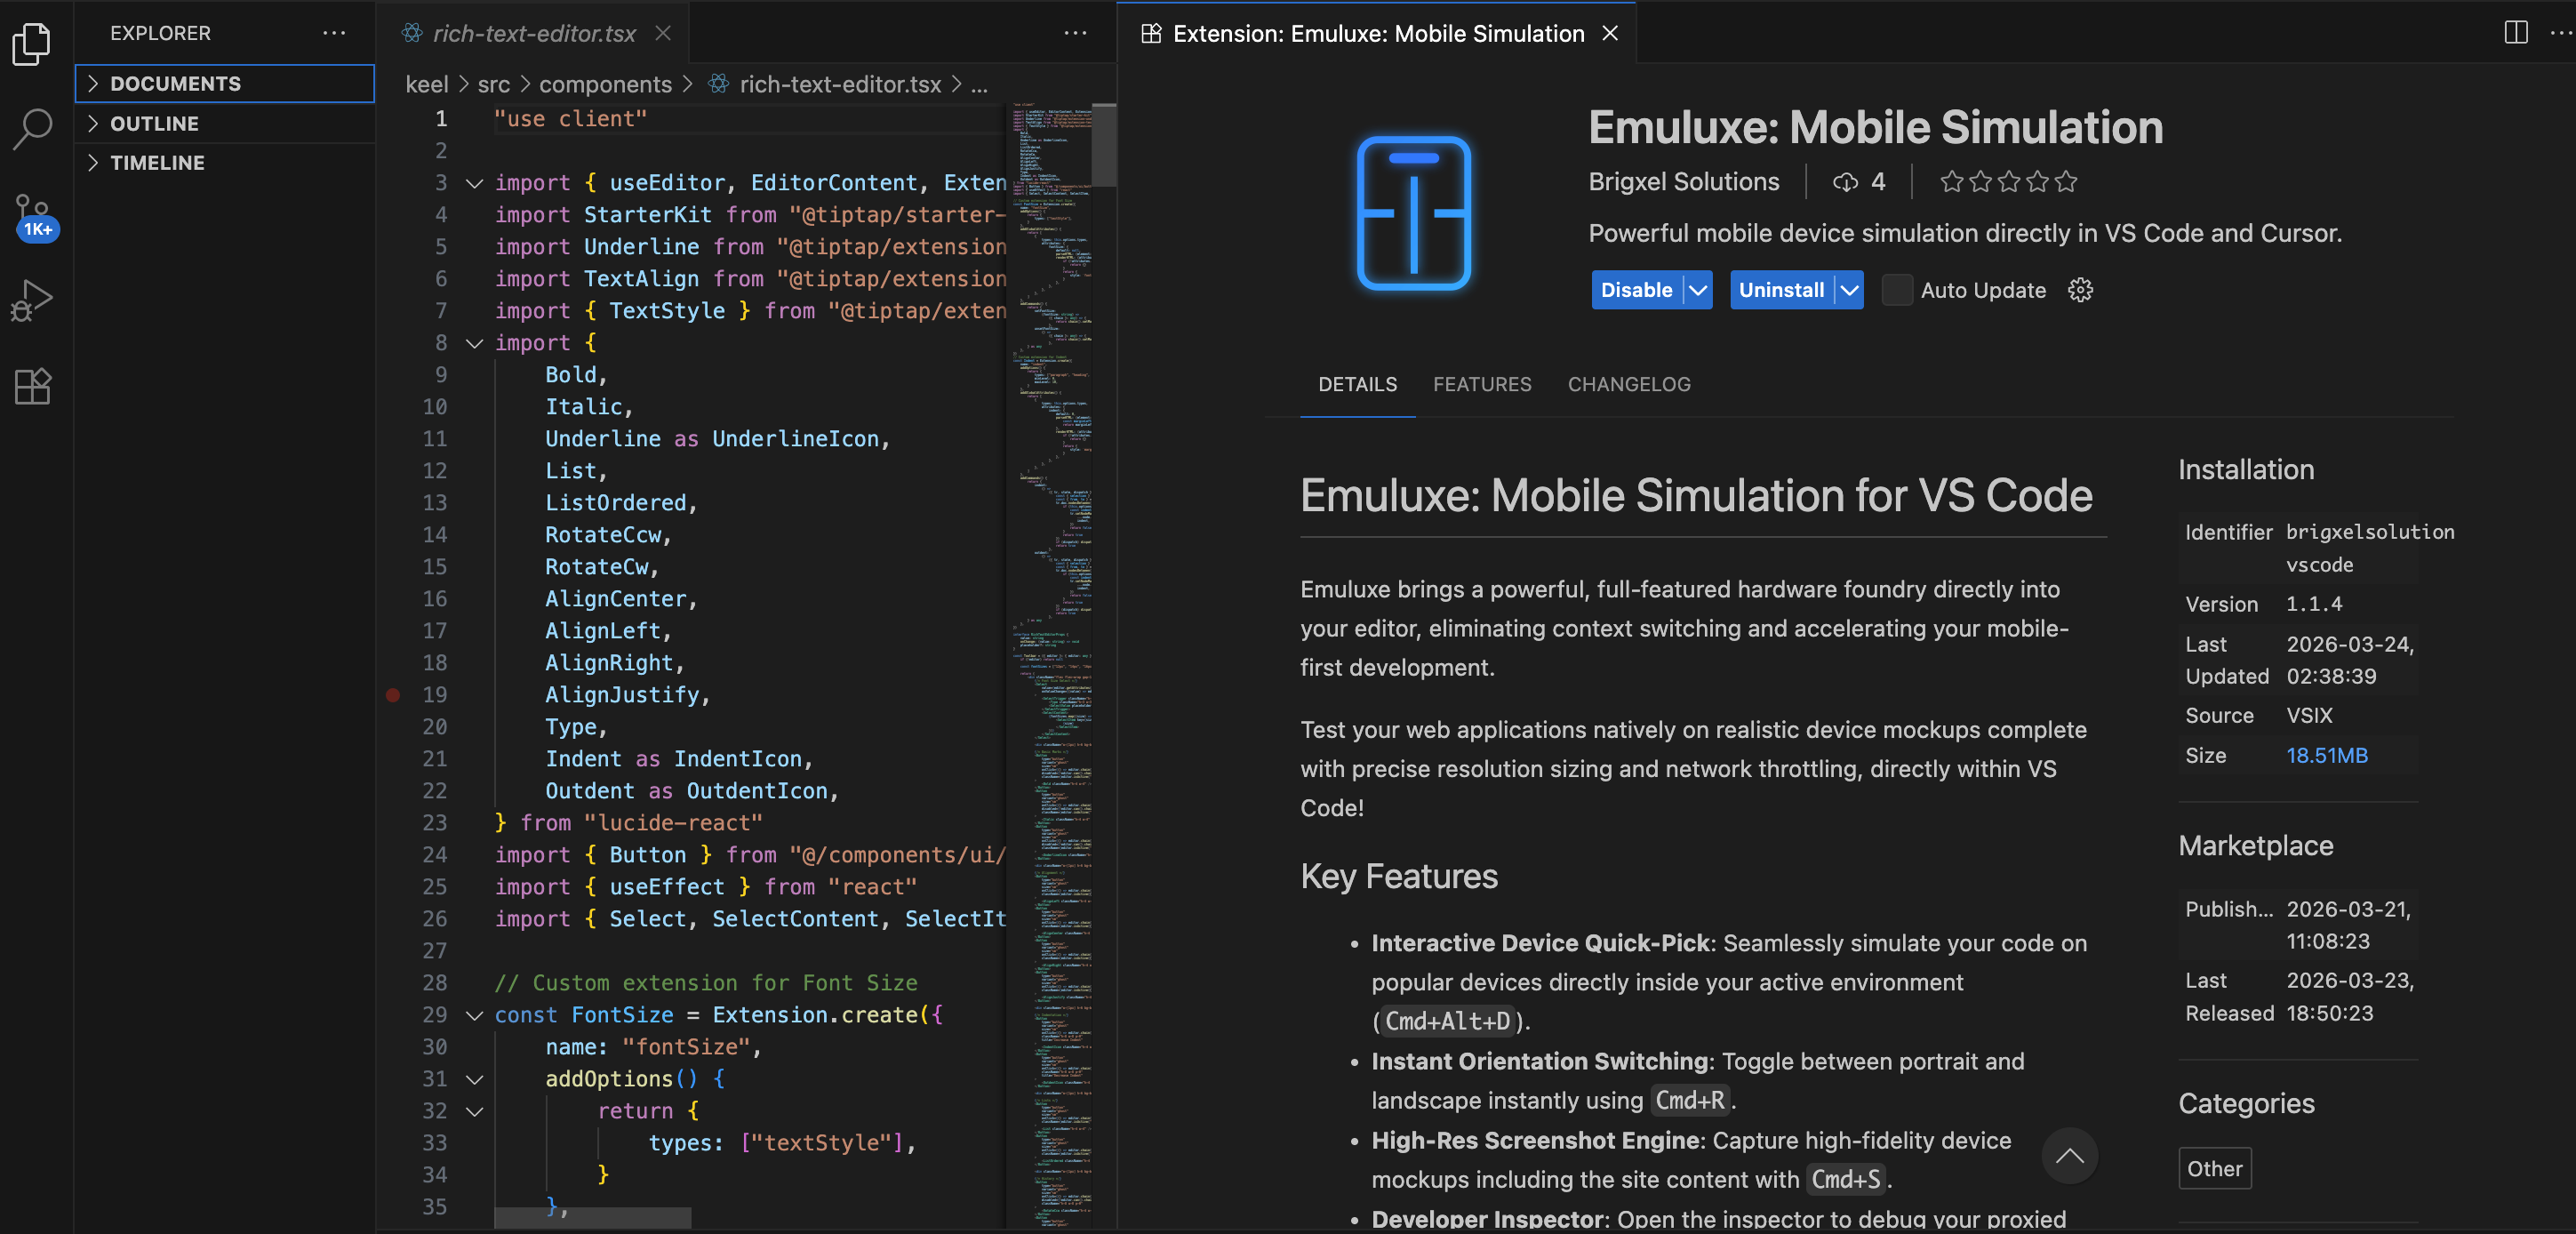This screenshot has height=1234, width=2576.
Task: Click the extension settings gear icon
Action: click(x=2080, y=290)
